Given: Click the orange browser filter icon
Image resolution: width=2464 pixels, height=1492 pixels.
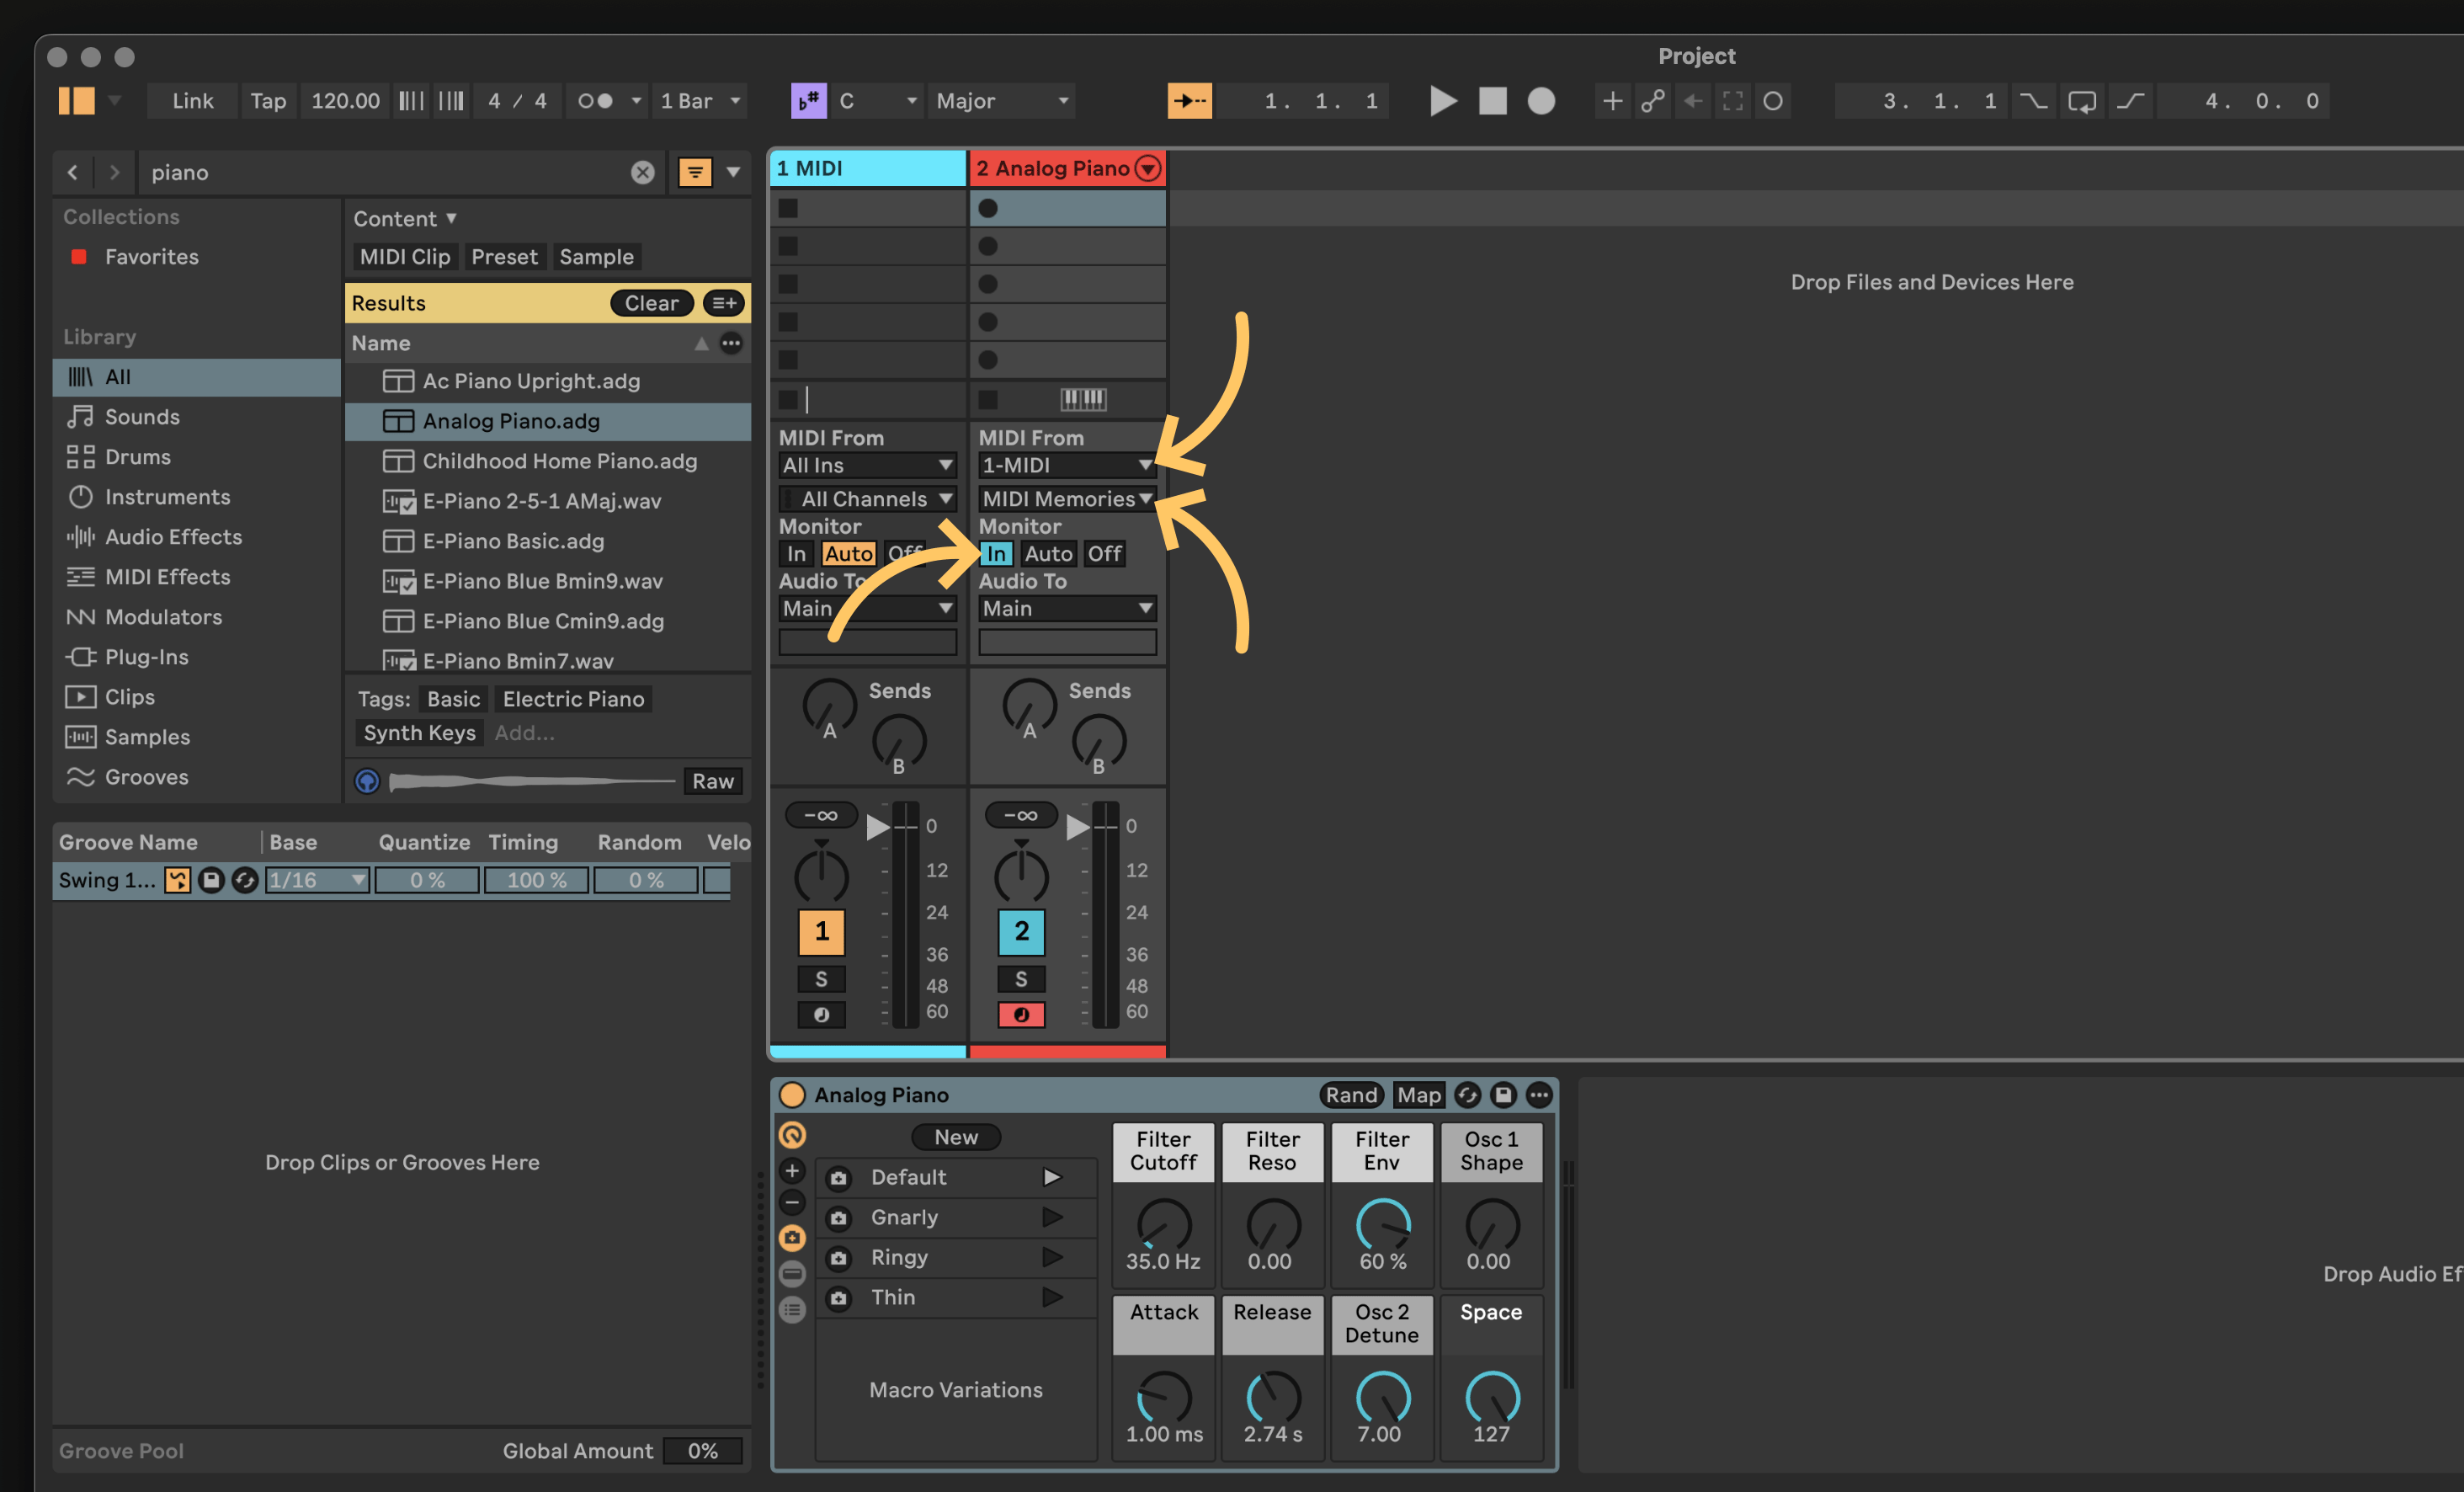Looking at the screenshot, I should pyautogui.click(x=695, y=172).
